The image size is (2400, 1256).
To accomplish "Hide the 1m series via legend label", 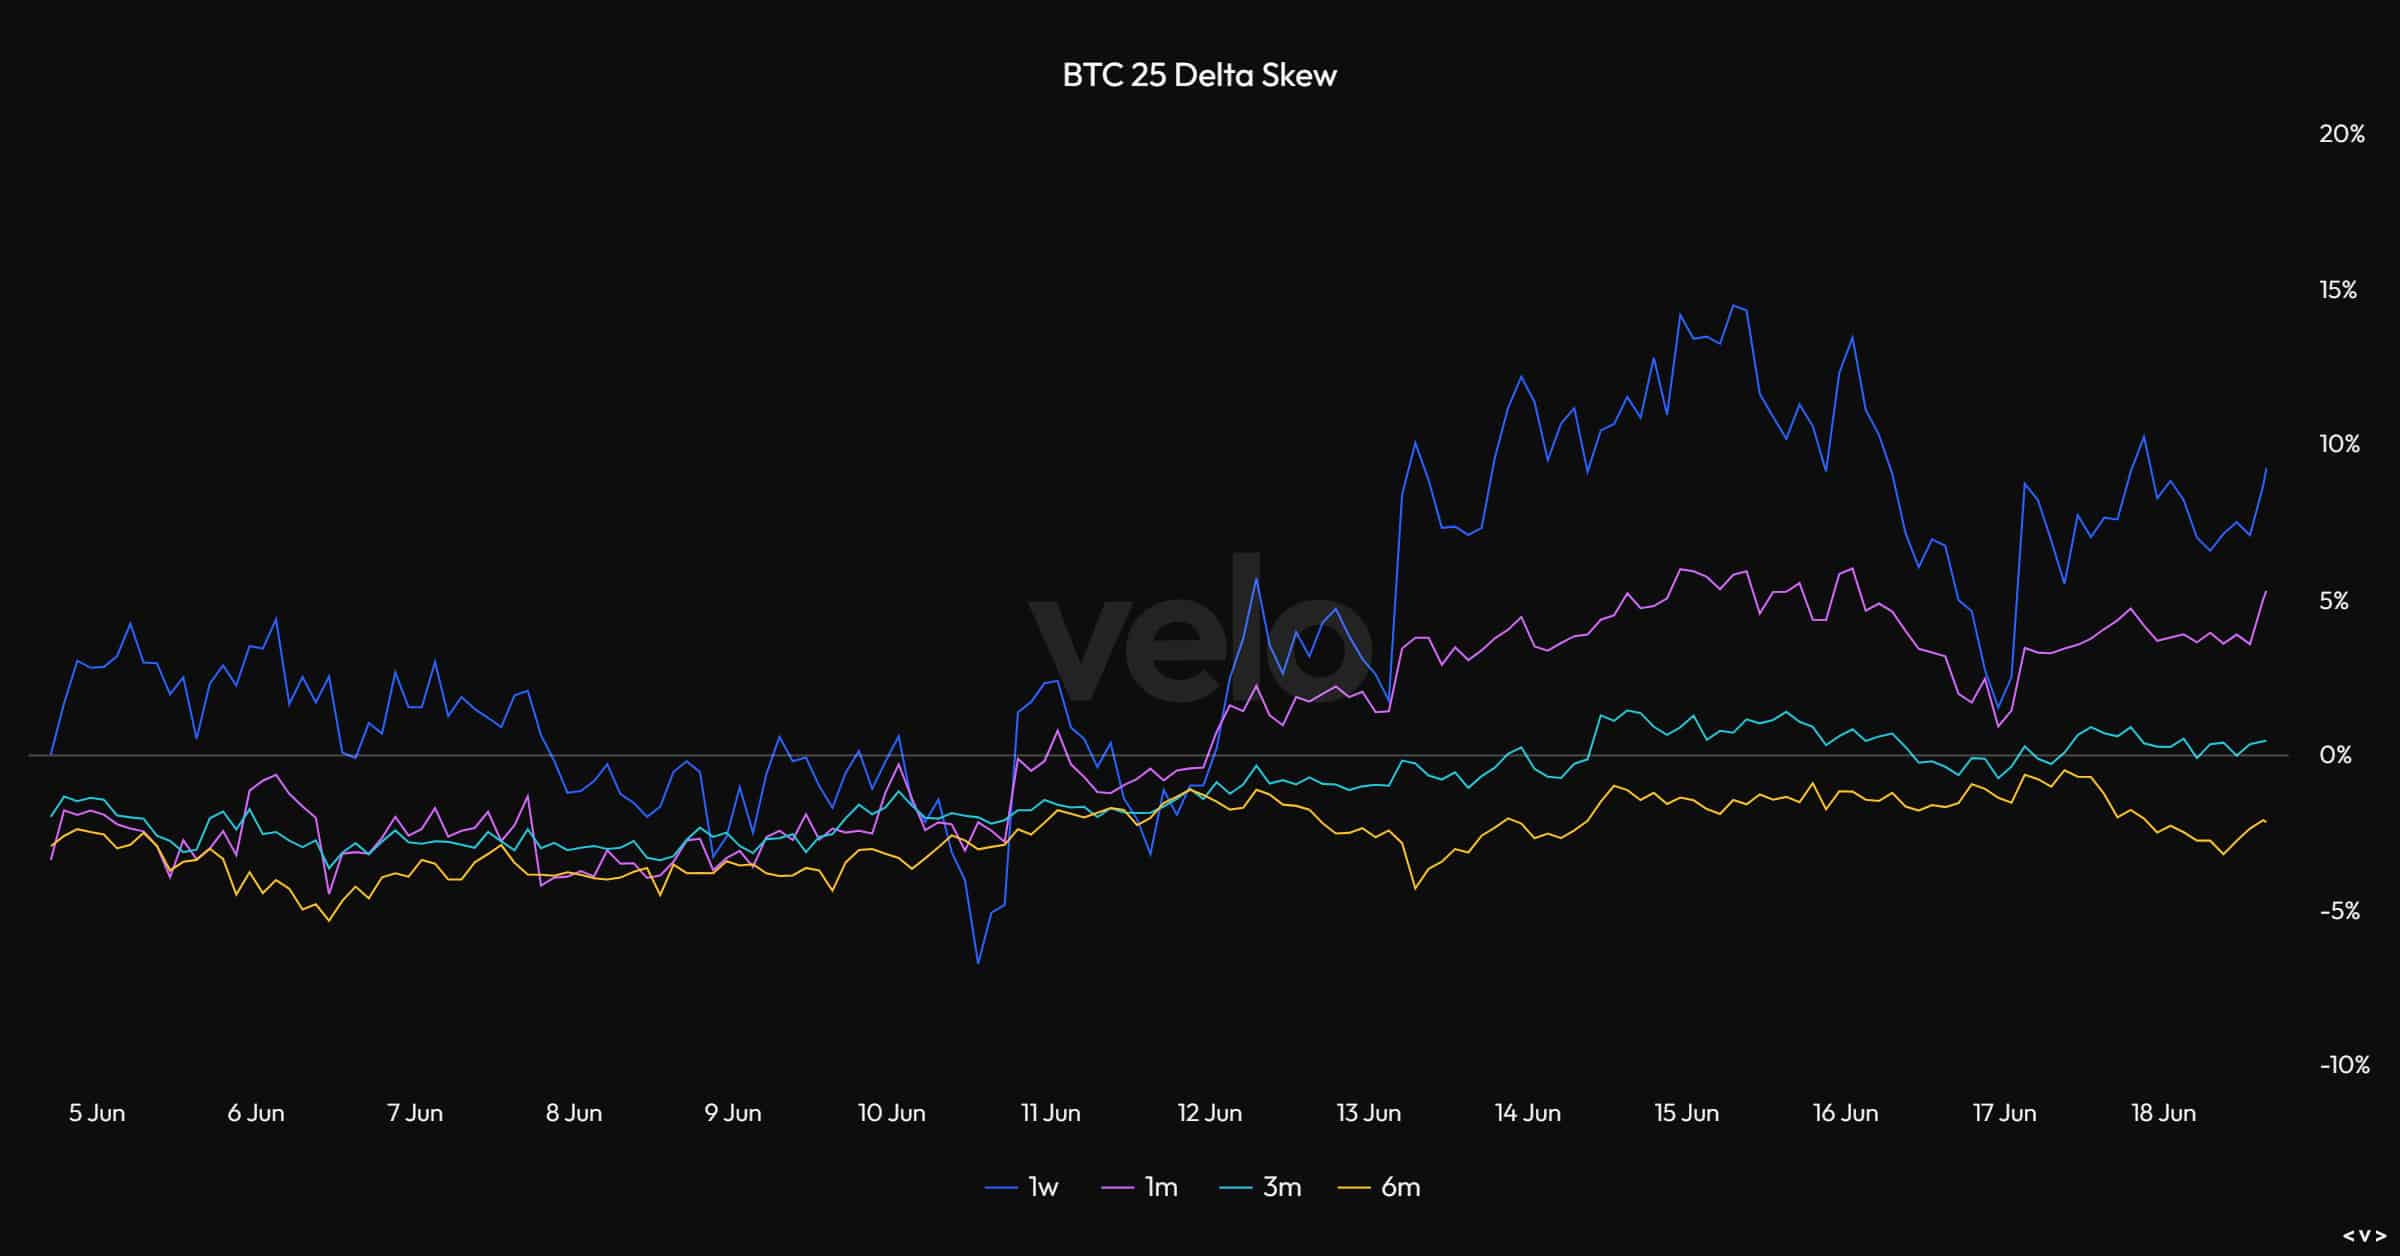I will (1161, 1187).
